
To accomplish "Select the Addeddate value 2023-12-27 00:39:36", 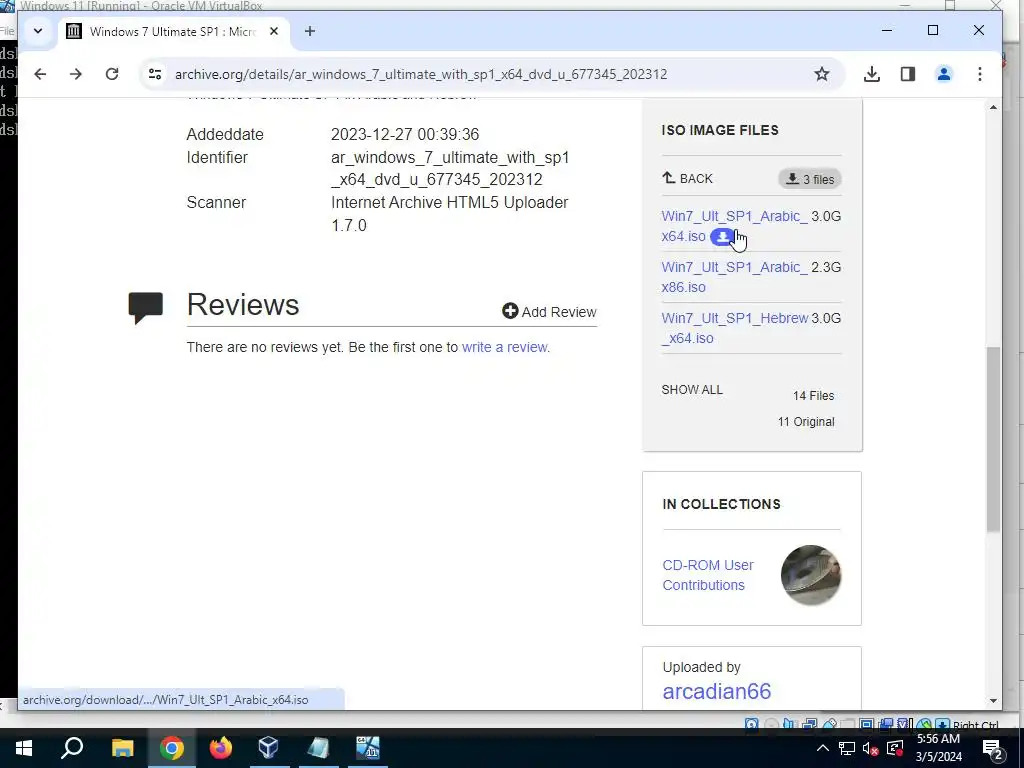I will coord(405,135).
